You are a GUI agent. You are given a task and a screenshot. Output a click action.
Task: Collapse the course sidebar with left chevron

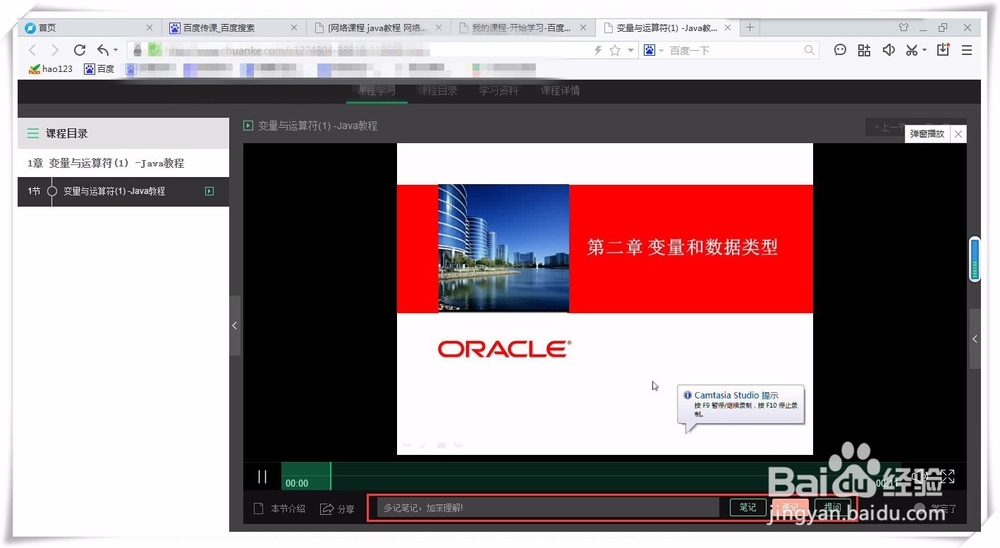(235, 325)
